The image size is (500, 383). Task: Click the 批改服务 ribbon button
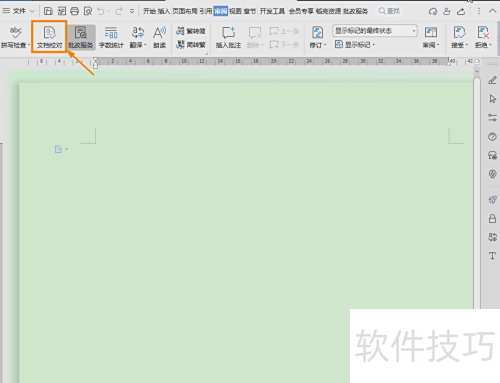(x=81, y=37)
